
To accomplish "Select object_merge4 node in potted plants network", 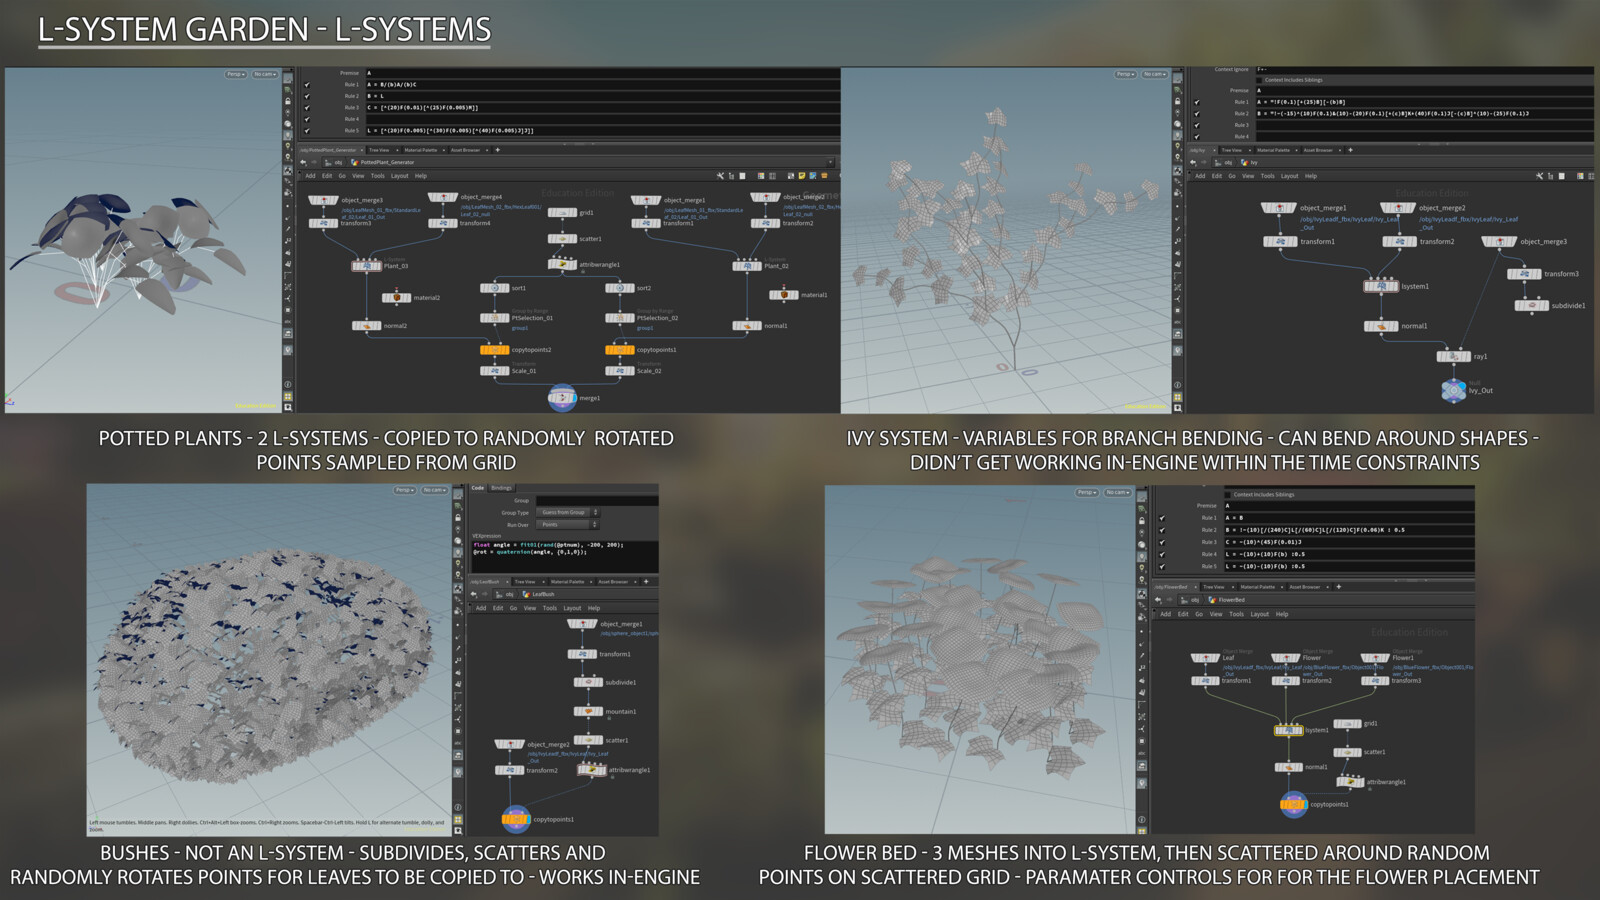I will (x=443, y=198).
